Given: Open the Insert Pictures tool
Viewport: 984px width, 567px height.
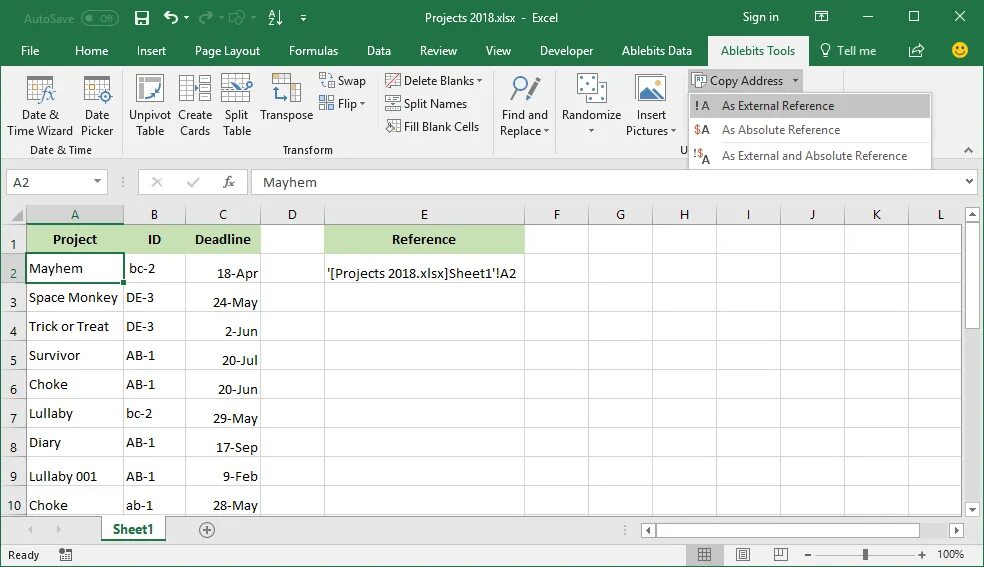Looking at the screenshot, I should (651, 105).
